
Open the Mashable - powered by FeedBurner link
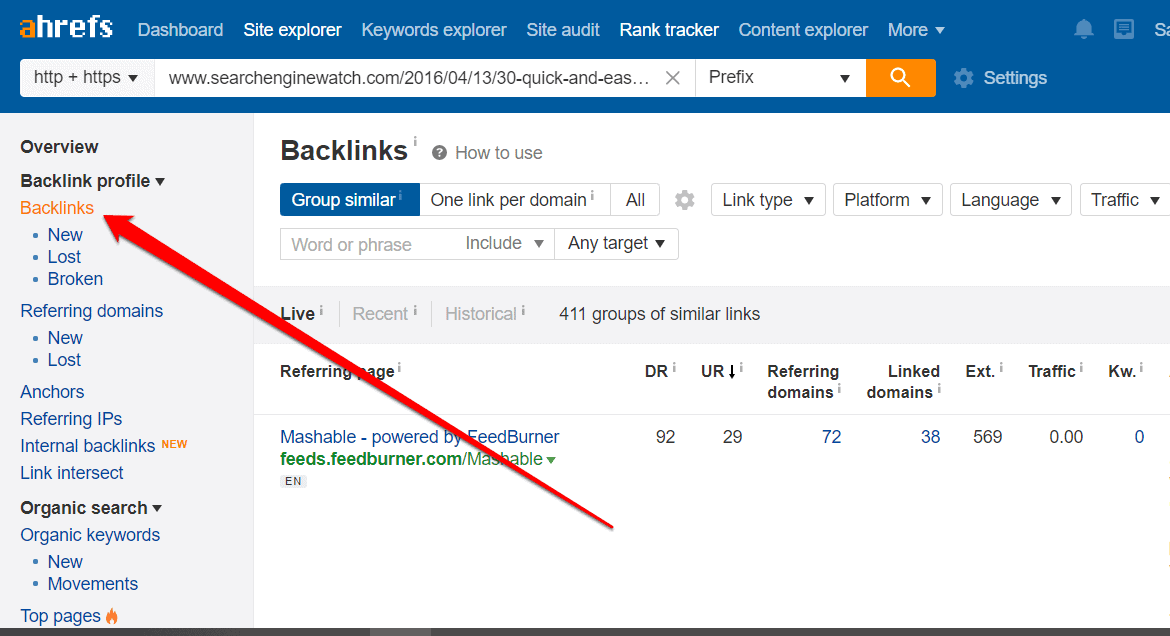(419, 437)
